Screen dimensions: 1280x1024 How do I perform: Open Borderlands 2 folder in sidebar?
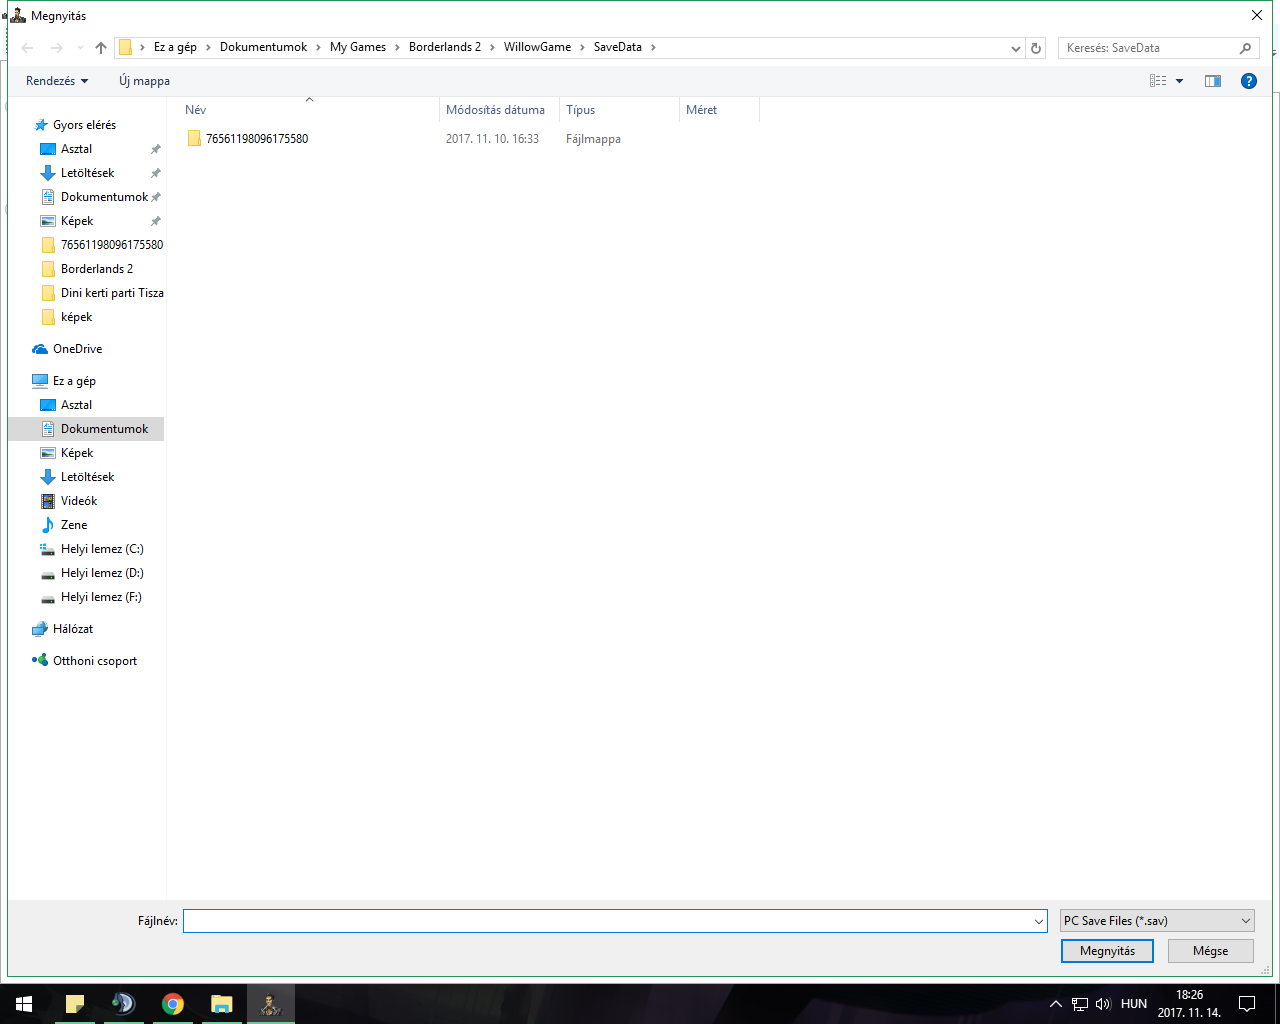click(96, 269)
